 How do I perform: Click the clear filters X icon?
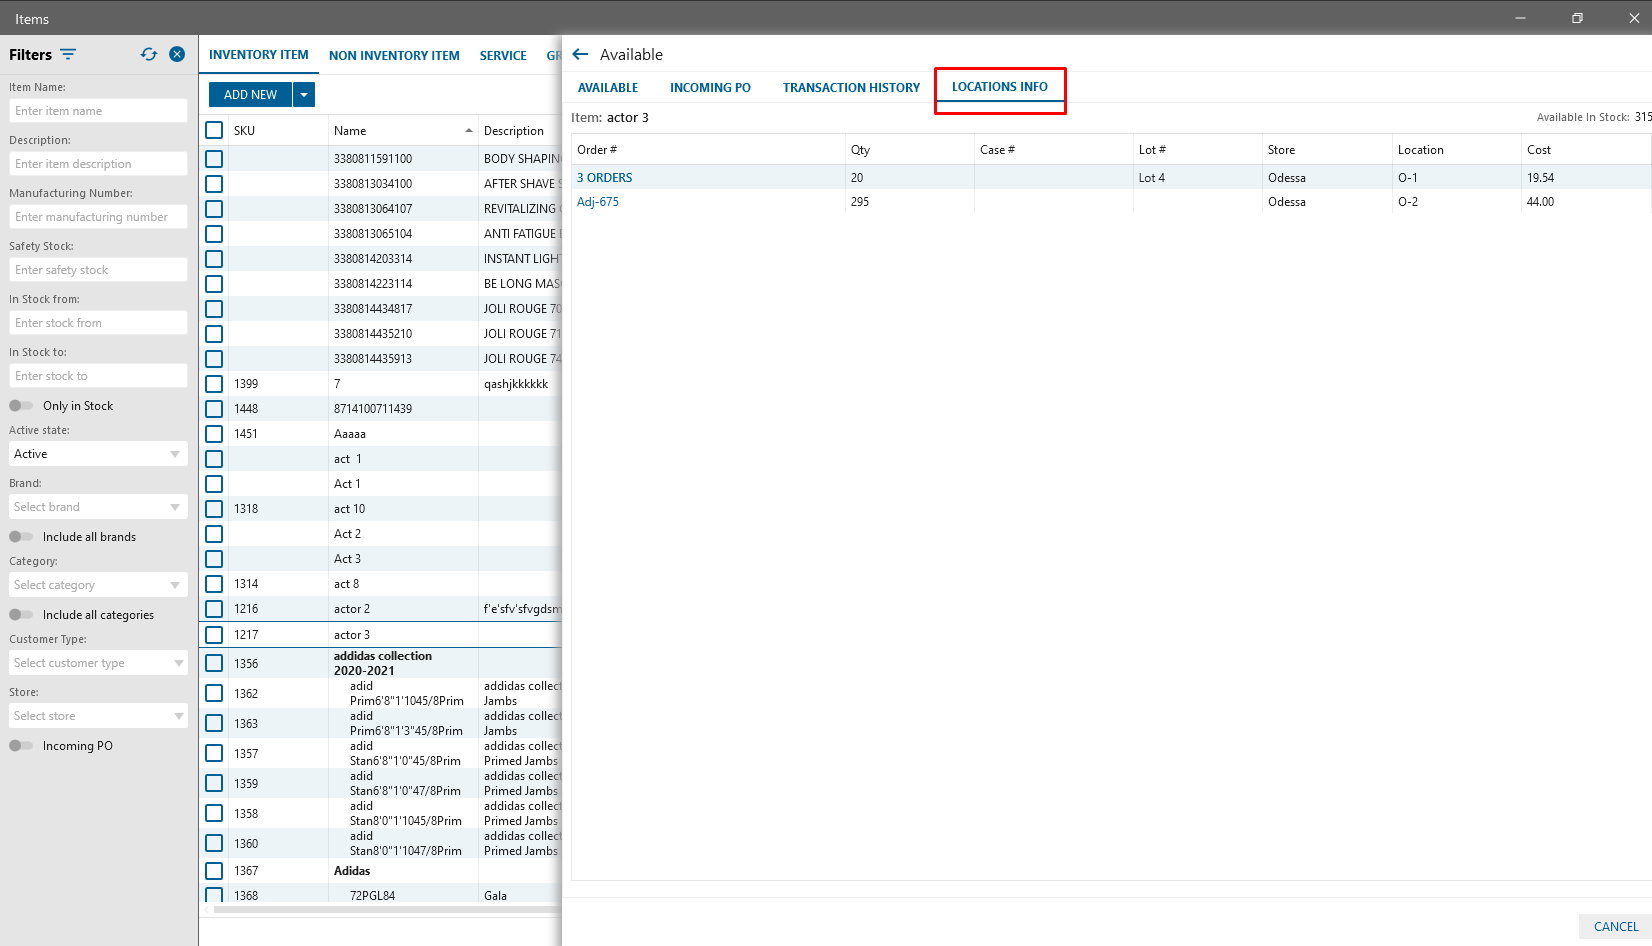177,54
